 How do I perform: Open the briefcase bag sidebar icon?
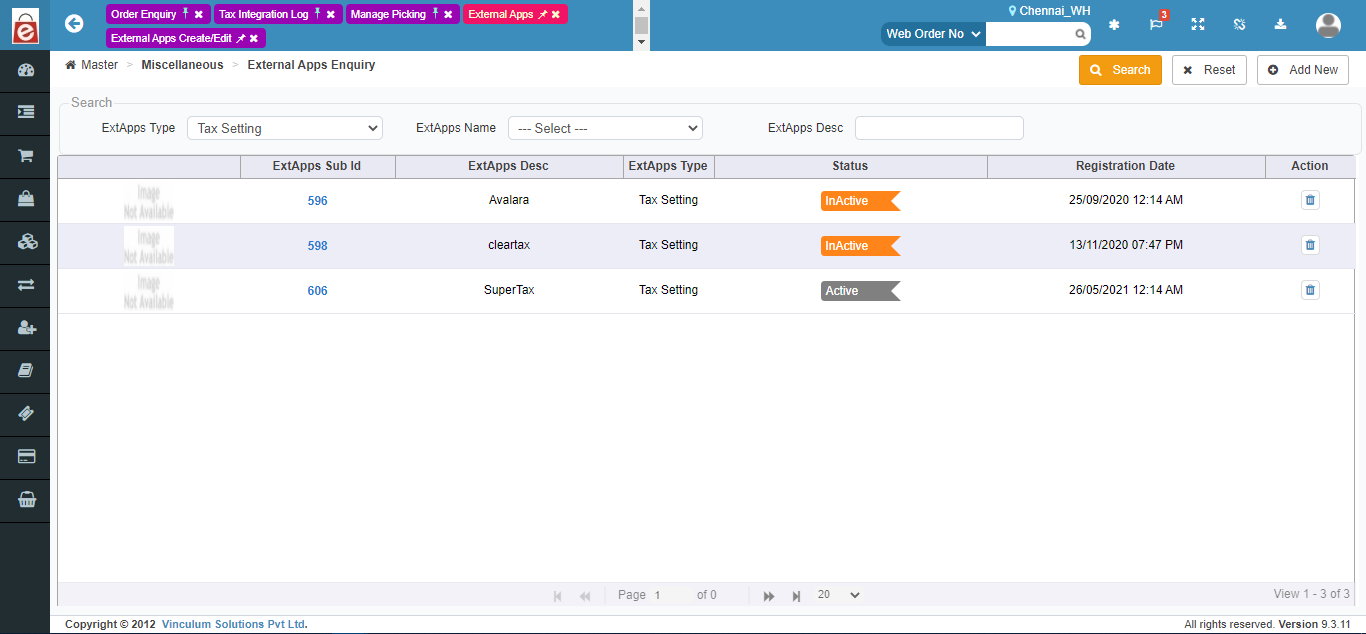tap(26, 199)
